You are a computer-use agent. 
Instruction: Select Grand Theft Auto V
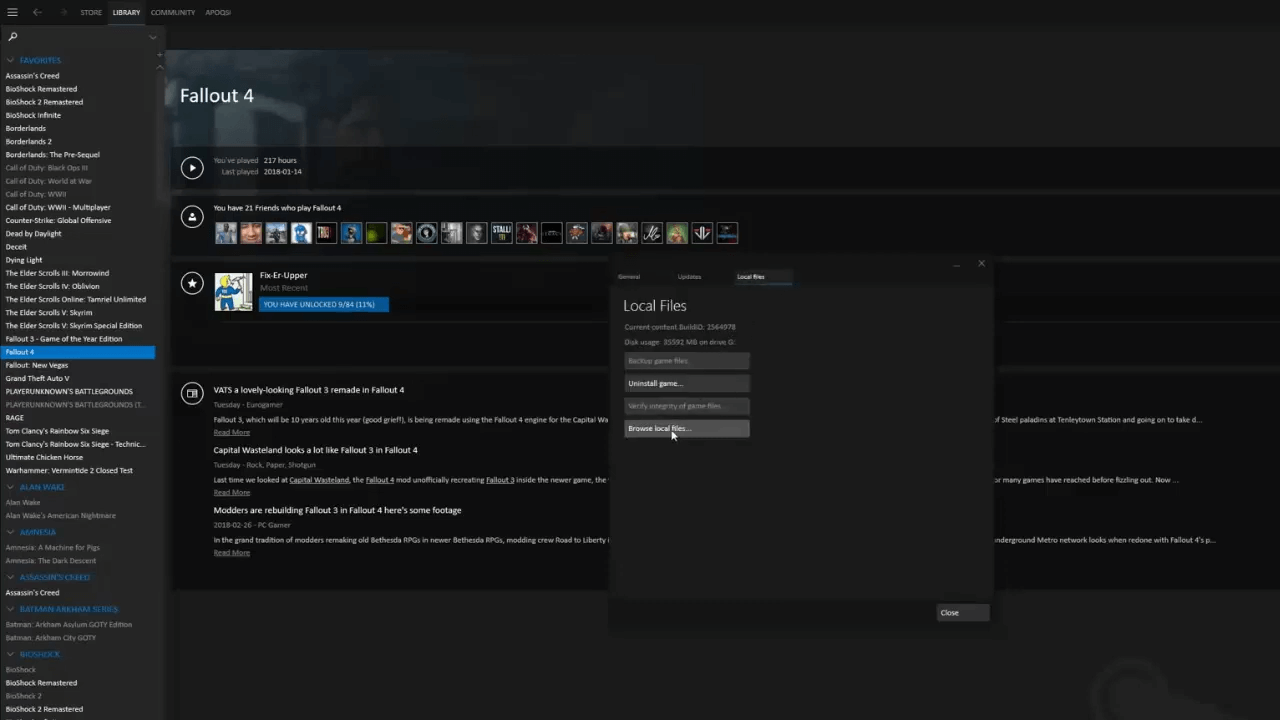tap(37, 378)
